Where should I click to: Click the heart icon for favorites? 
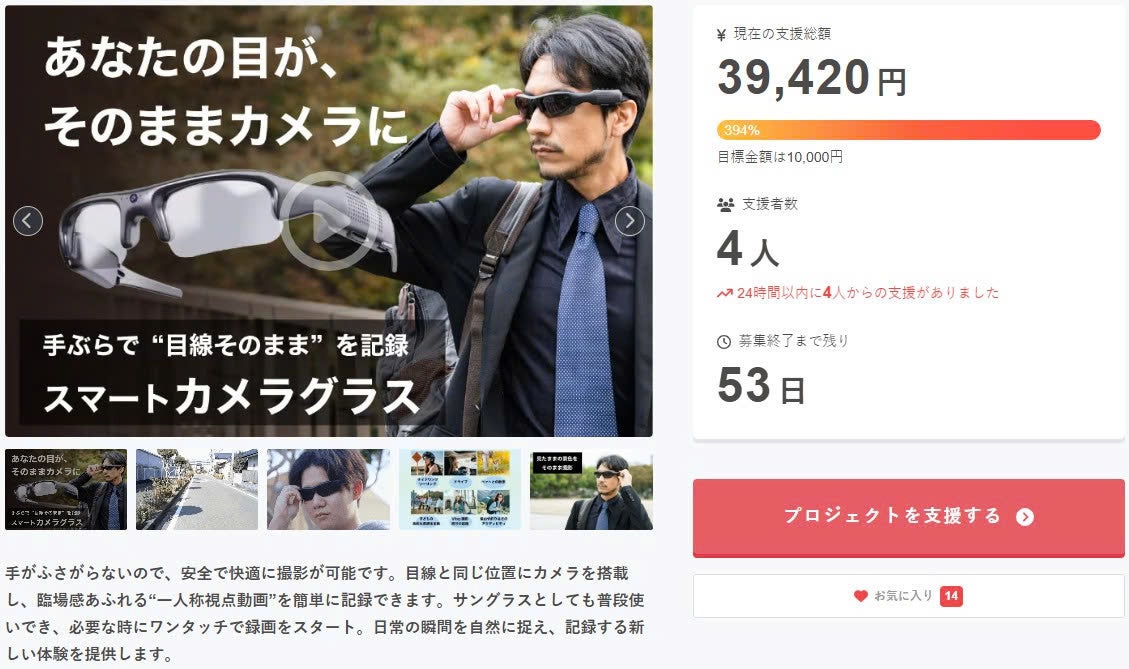pyautogui.click(x=860, y=596)
